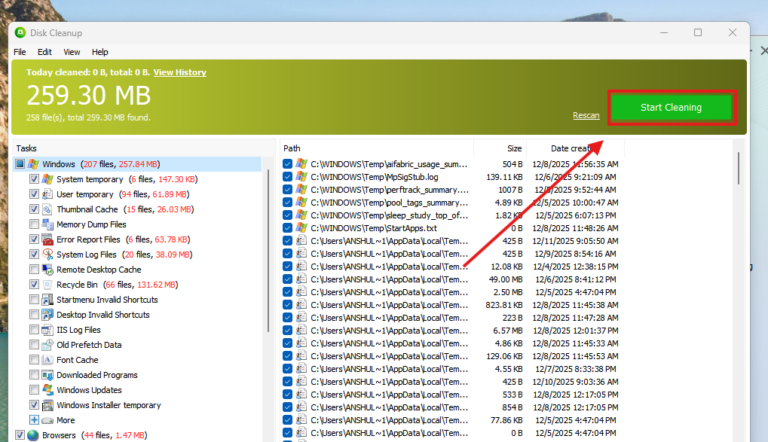The image size is (768, 442).
Task: Click the Windows Updates icon
Action: pos(48,390)
